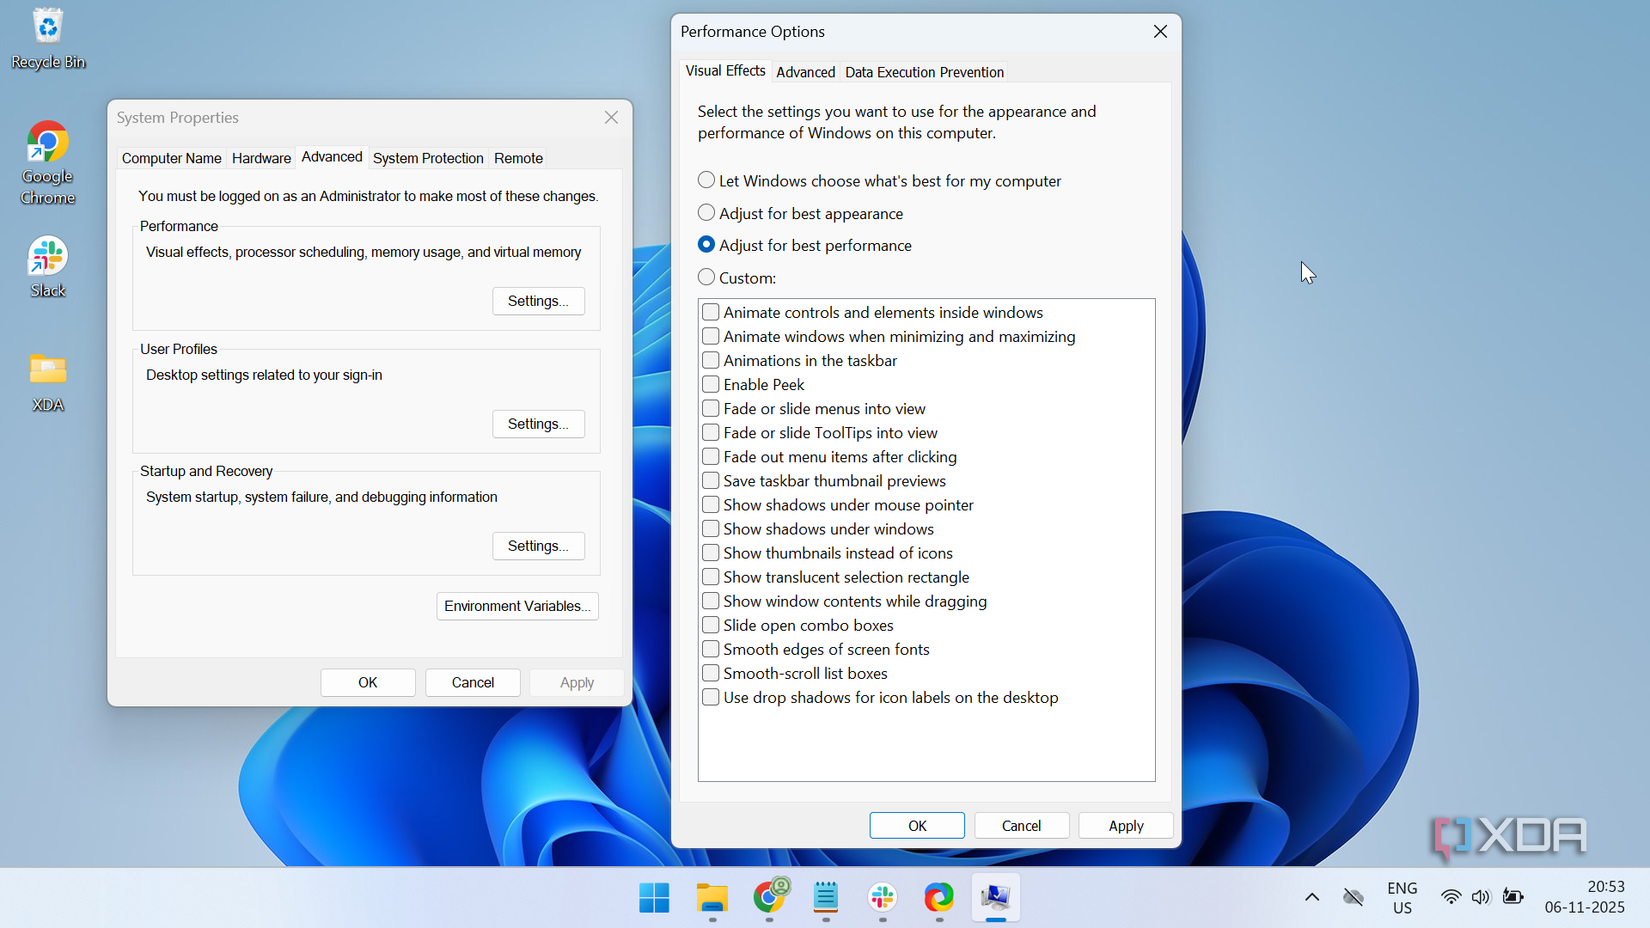Screen dimensions: 1650x928
Task: Open the Wi-Fi settings from the system tray
Action: 1450,897
